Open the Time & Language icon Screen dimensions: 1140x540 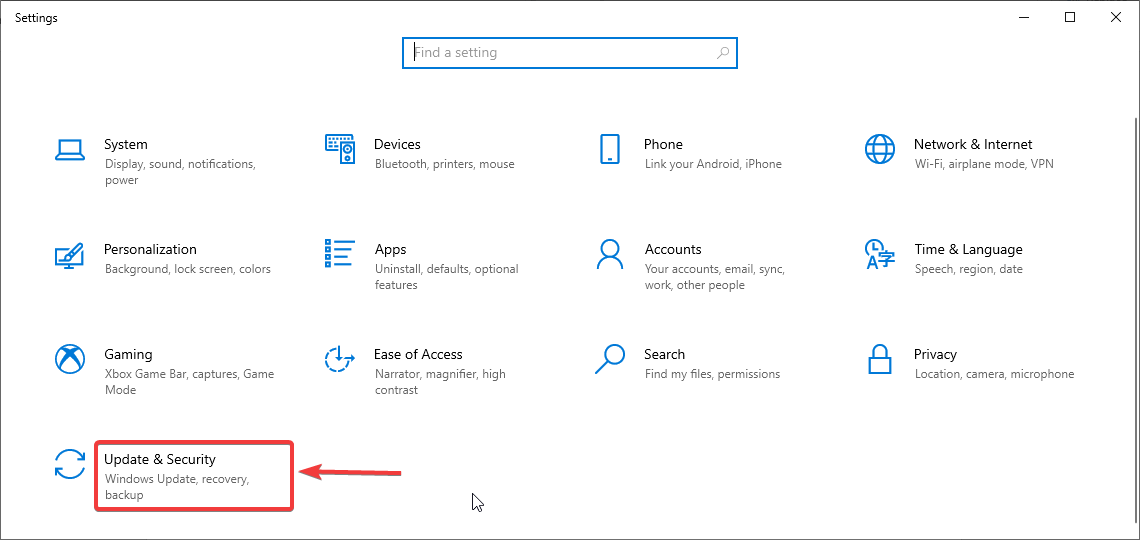tap(880, 254)
